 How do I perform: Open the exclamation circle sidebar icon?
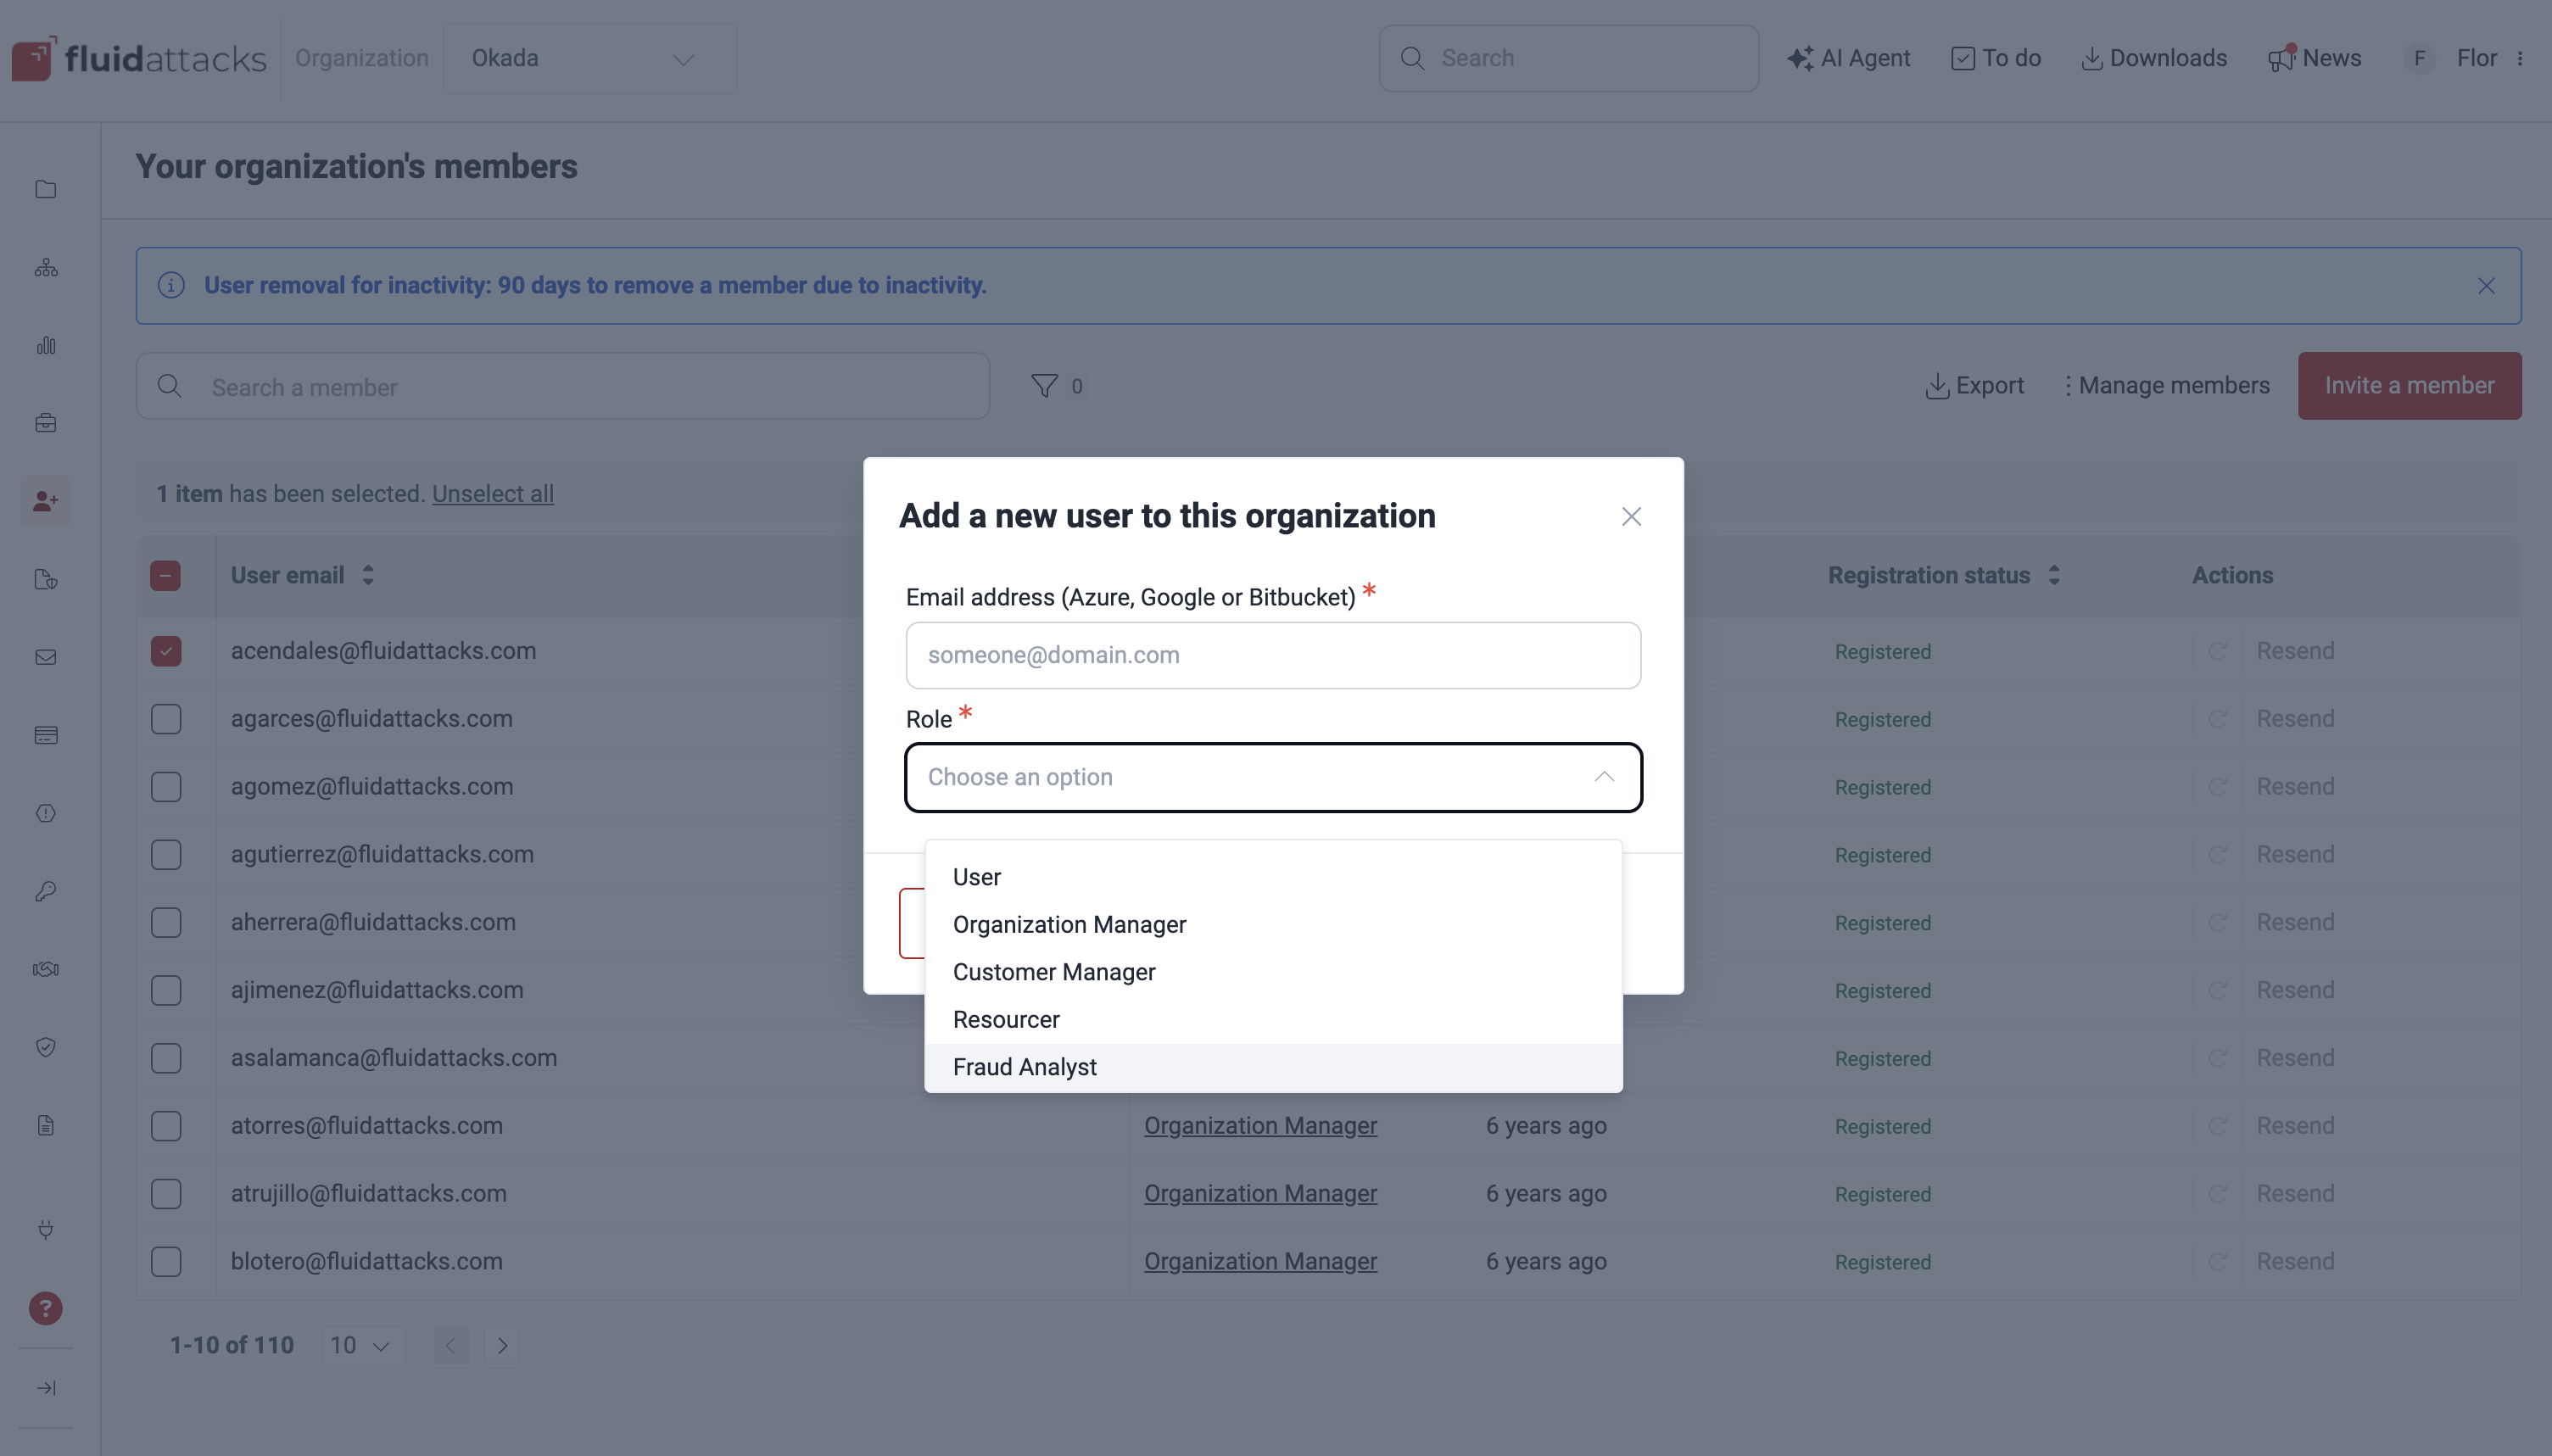coord(46,813)
